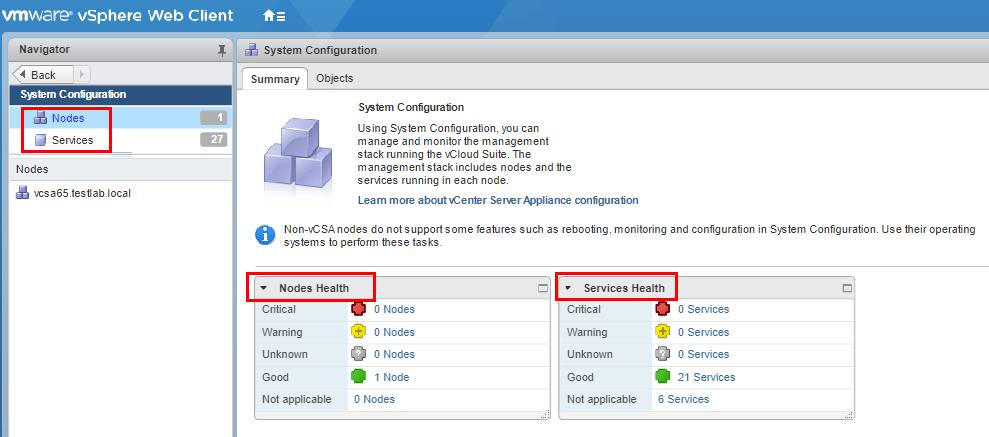989x437 pixels.
Task: Maximize the Services Health panel
Action: tap(847, 288)
